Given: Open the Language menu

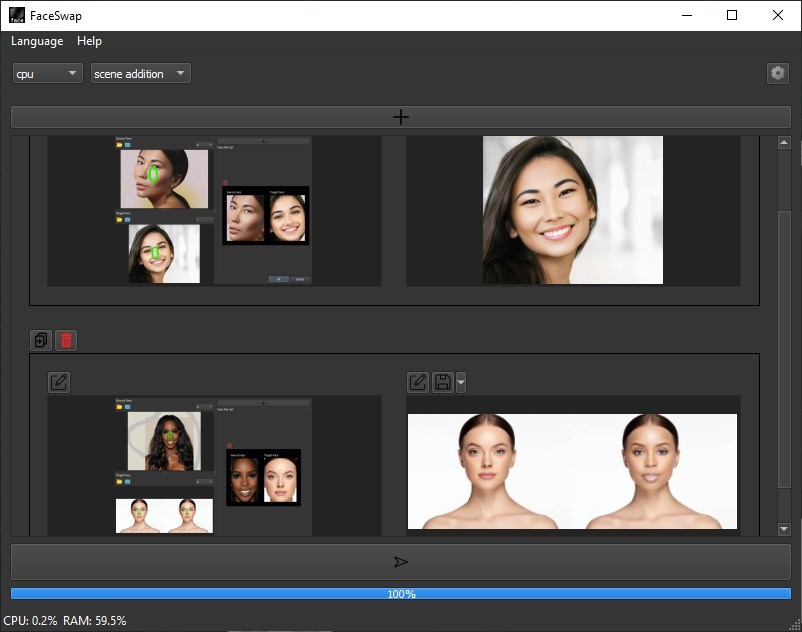Looking at the screenshot, I should pyautogui.click(x=37, y=41).
